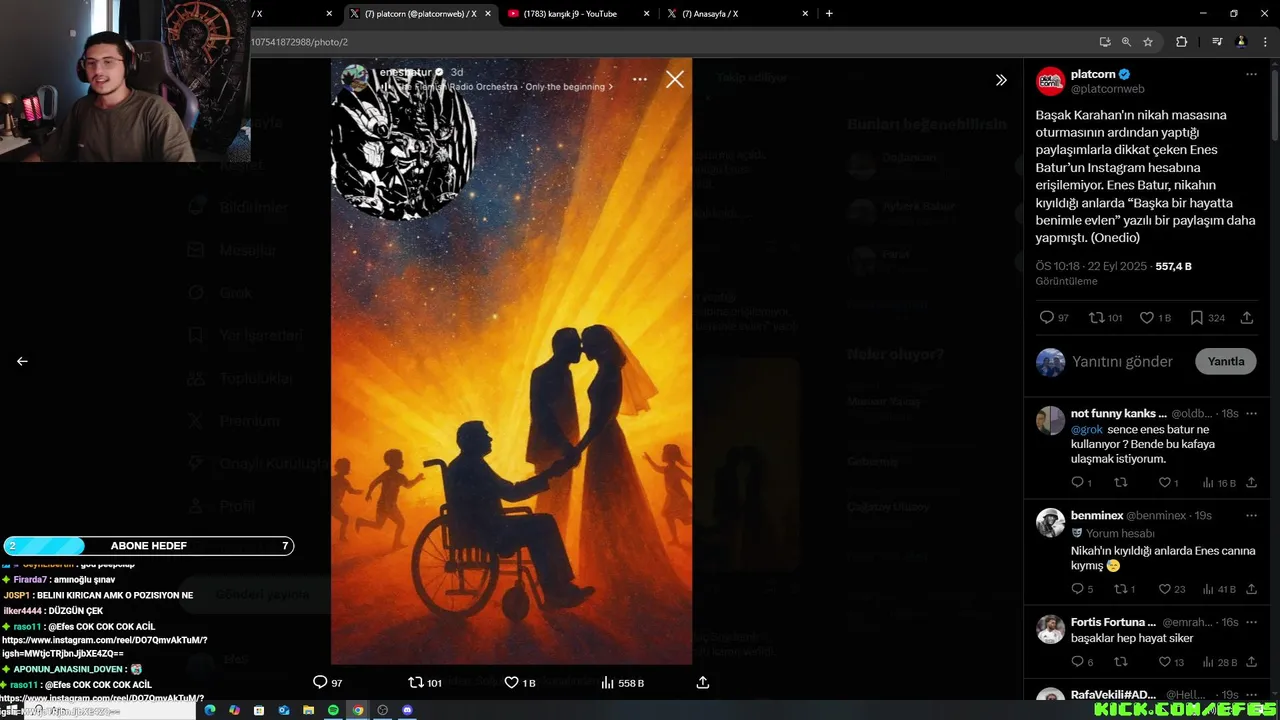Open the platcorn profile avatar

(x=1051, y=81)
